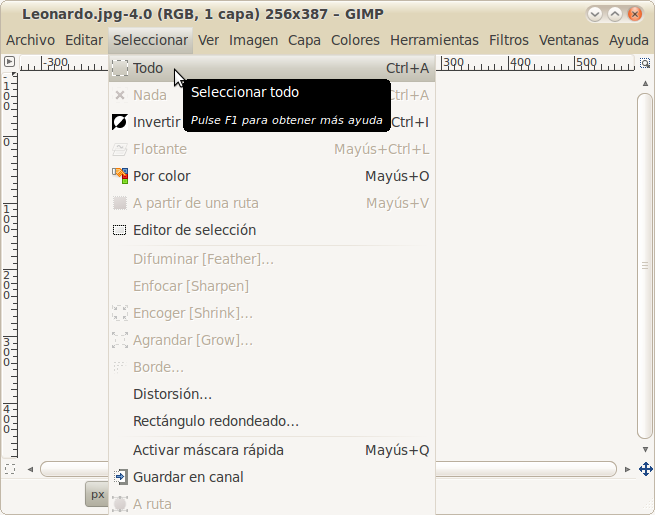Click the navigation cross icon at bottom right
This screenshot has height=515, width=655.
[646, 469]
